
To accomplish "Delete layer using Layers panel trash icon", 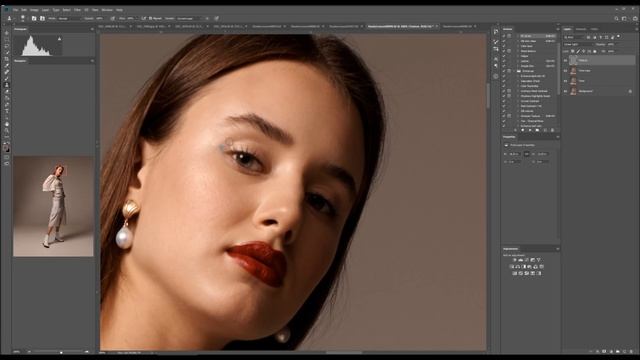I will click(631, 351).
